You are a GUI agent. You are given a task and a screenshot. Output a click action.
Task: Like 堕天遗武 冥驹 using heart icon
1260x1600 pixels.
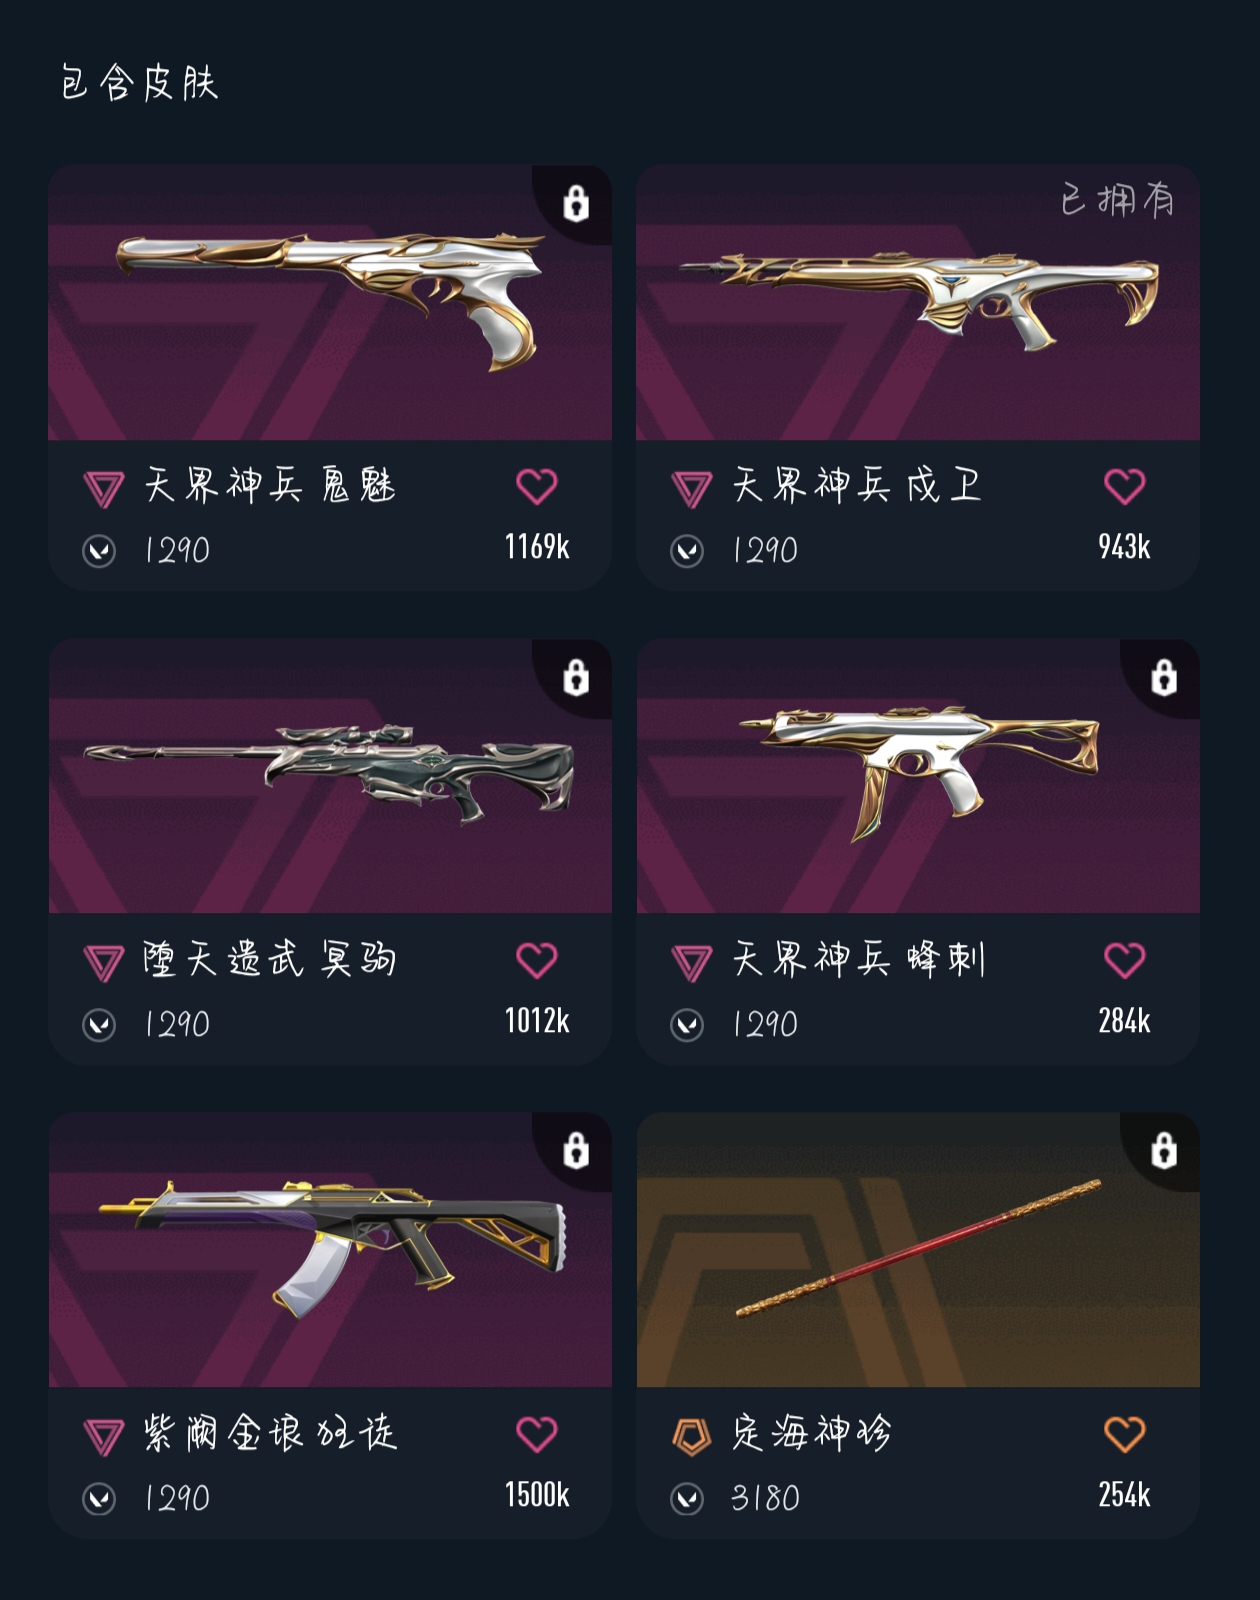[537, 961]
